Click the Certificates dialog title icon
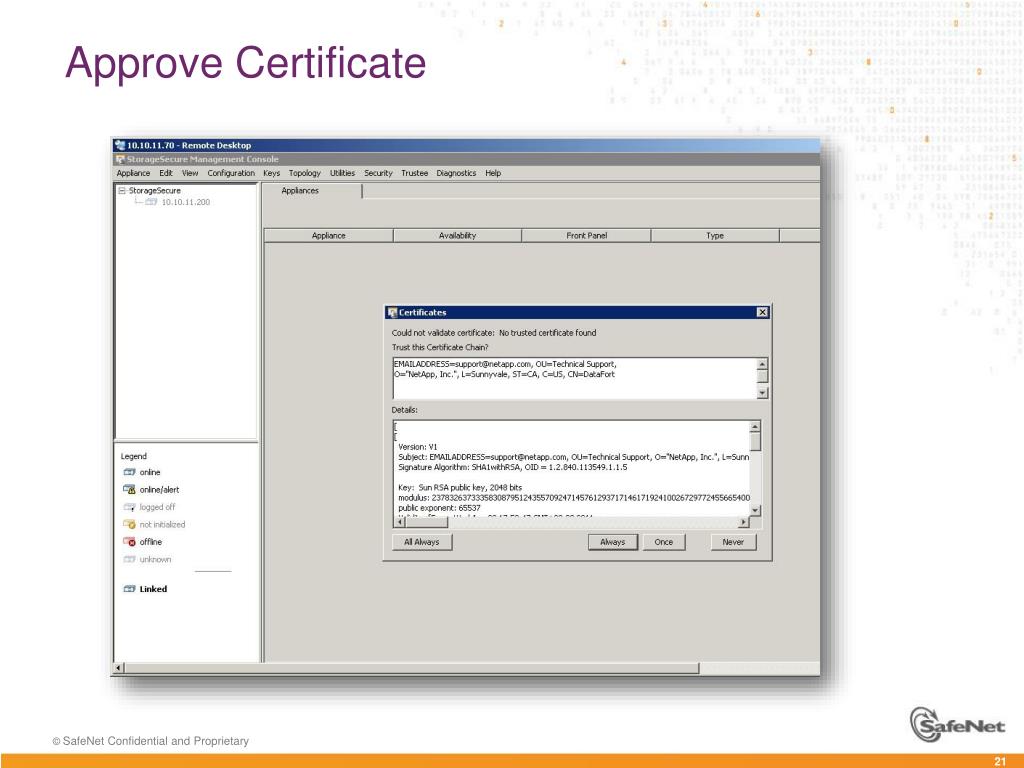The height and width of the screenshot is (768, 1024). (392, 312)
